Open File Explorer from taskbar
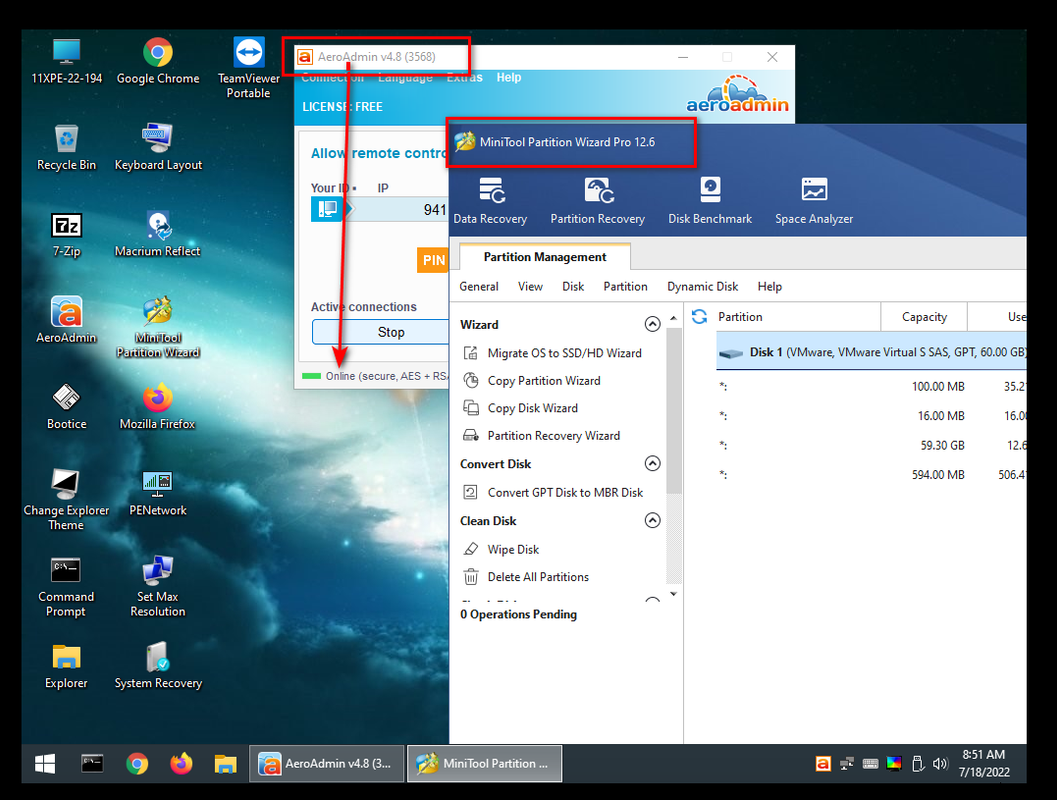The width and height of the screenshot is (1057, 800). (225, 764)
